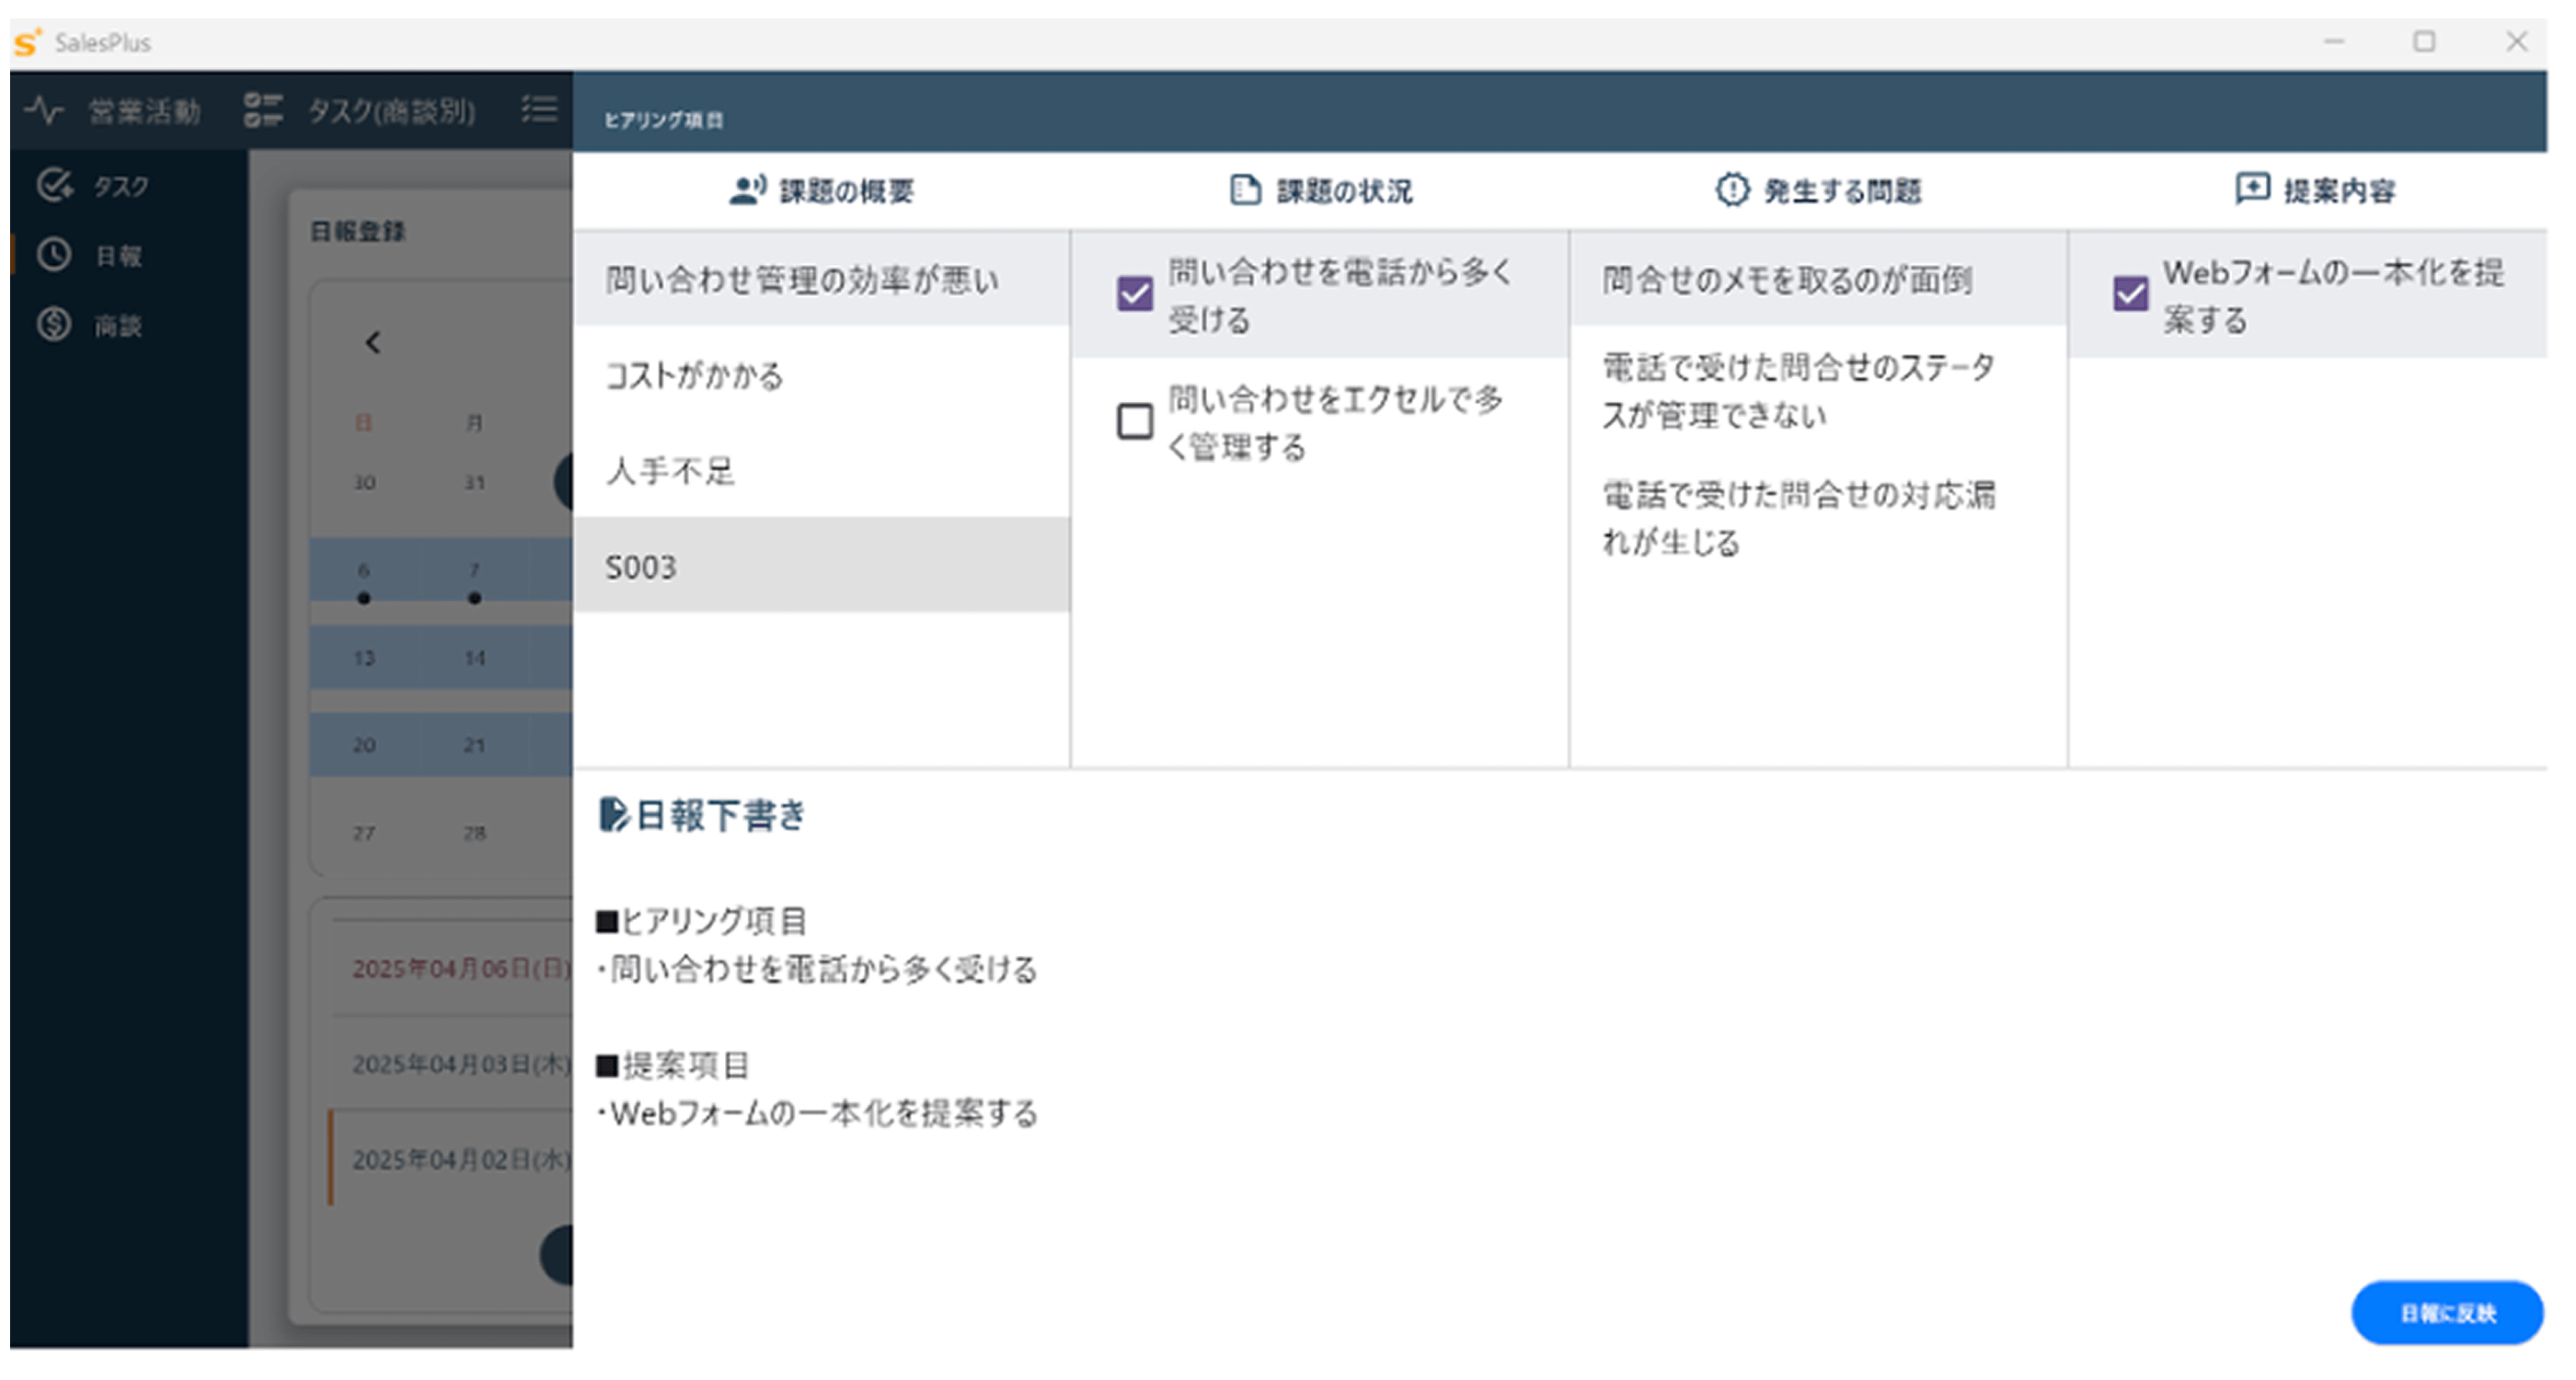This screenshot has width=2576, height=1380.
Task: Go to previous month with calendar chevron
Action: click(x=373, y=343)
